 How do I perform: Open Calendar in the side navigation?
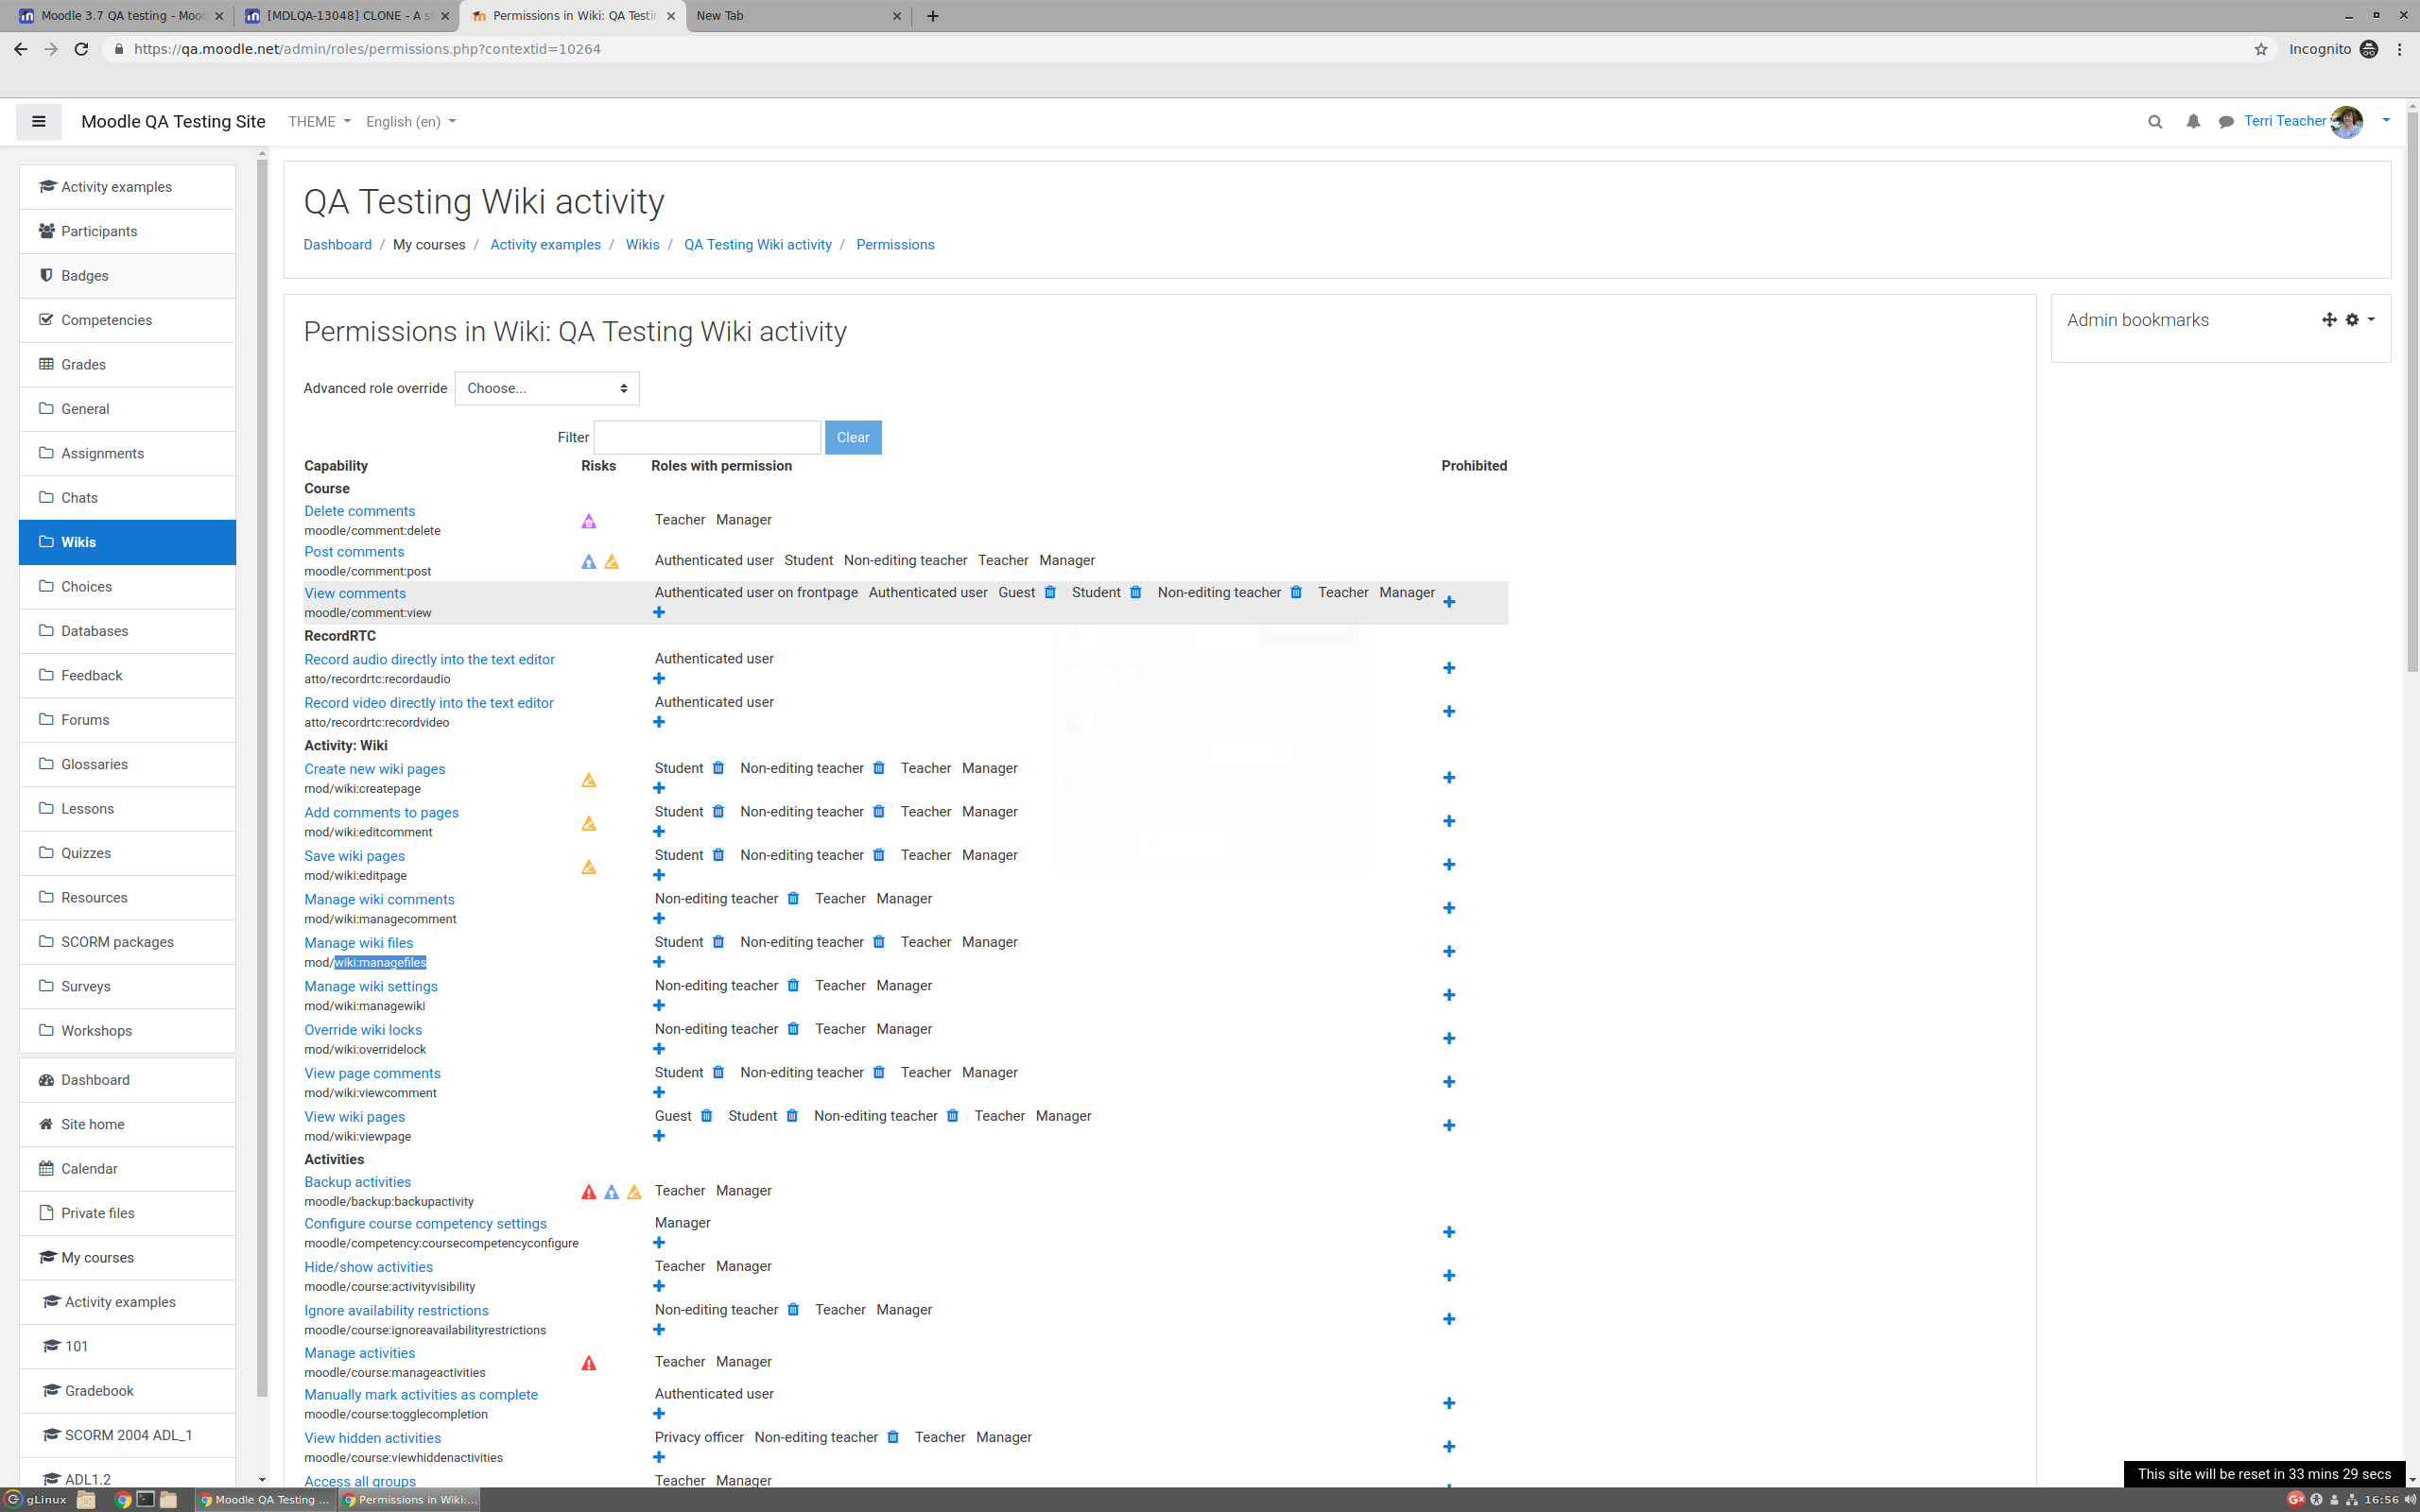[x=127, y=1169]
